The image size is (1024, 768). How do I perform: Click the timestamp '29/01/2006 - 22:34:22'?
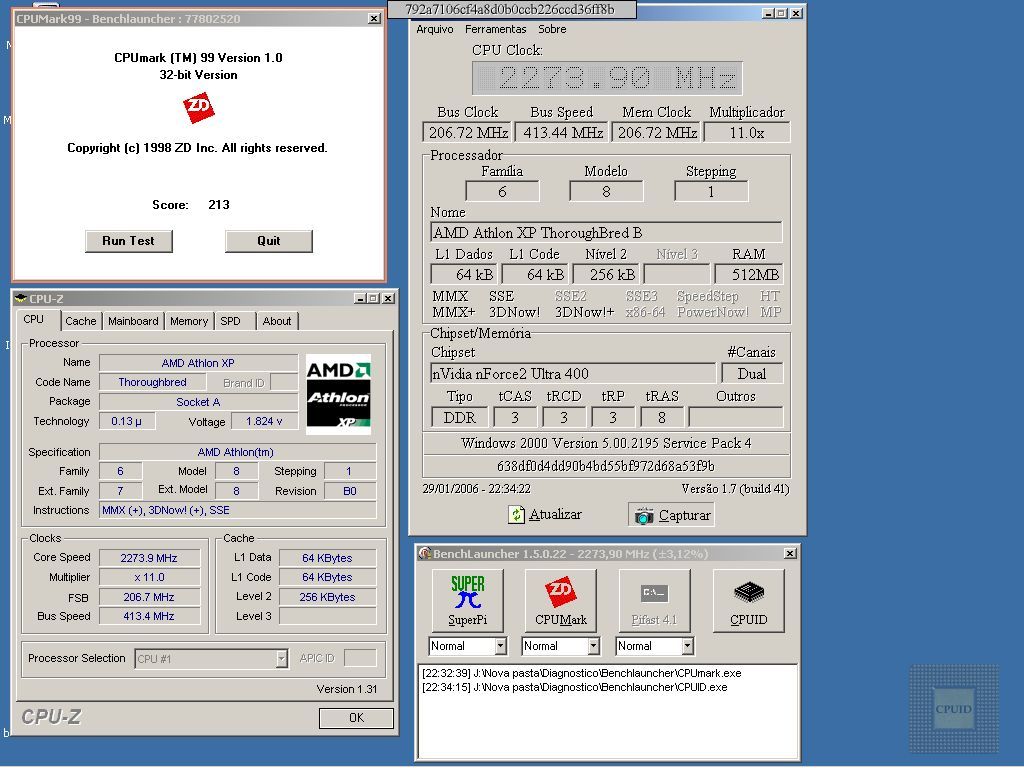[x=477, y=488]
